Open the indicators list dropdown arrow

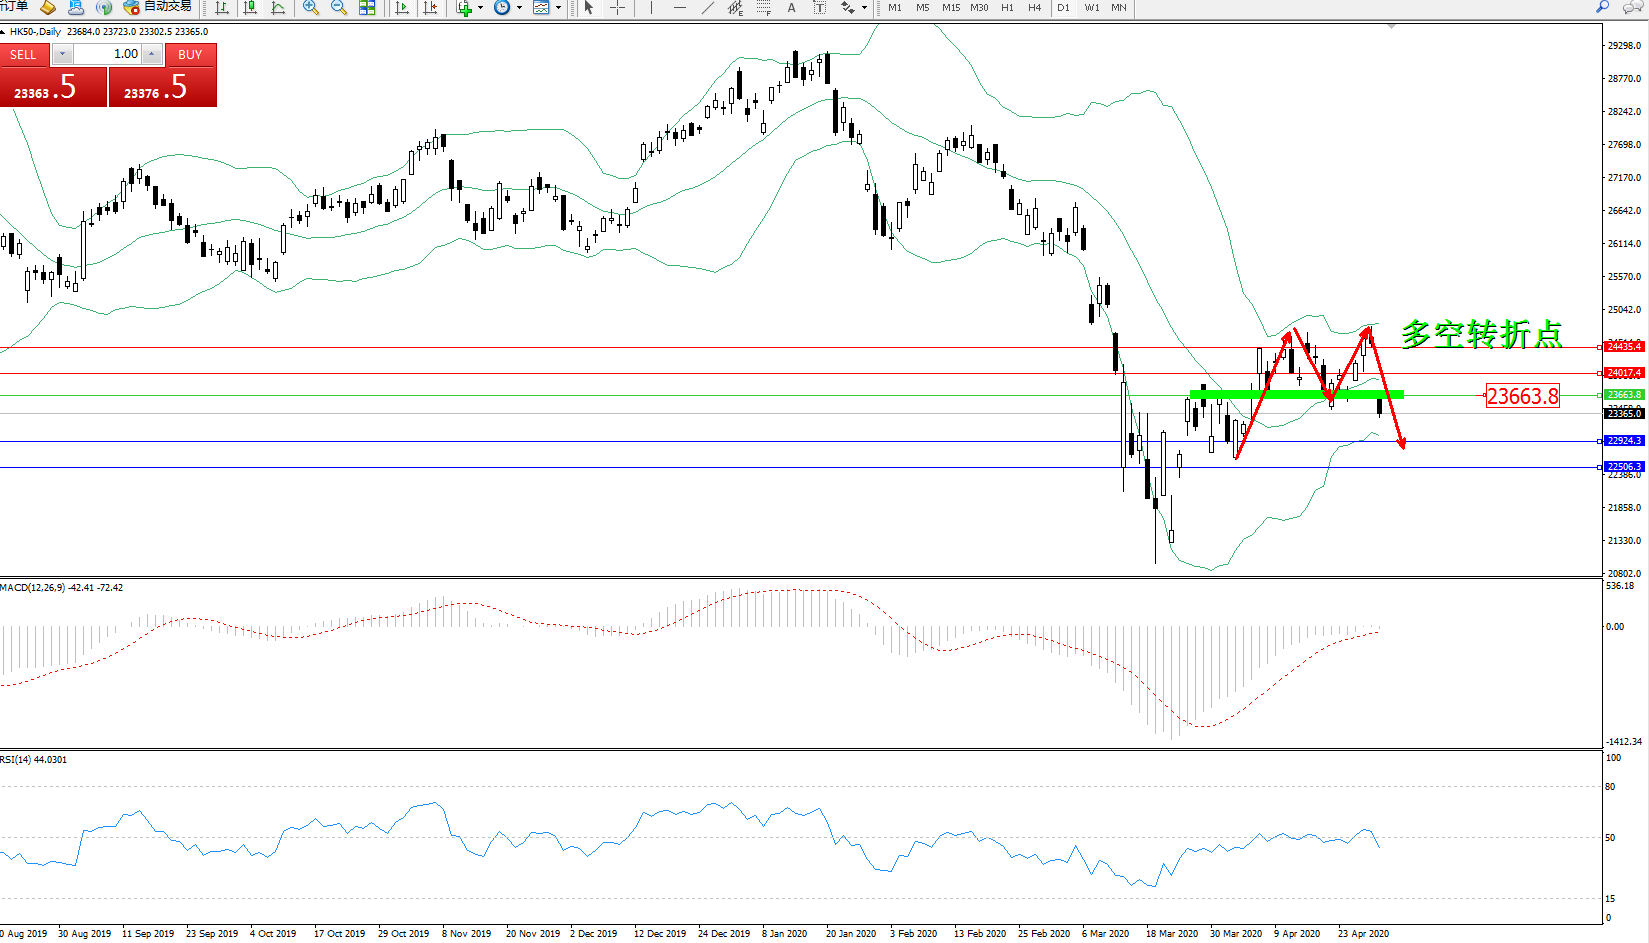(481, 8)
